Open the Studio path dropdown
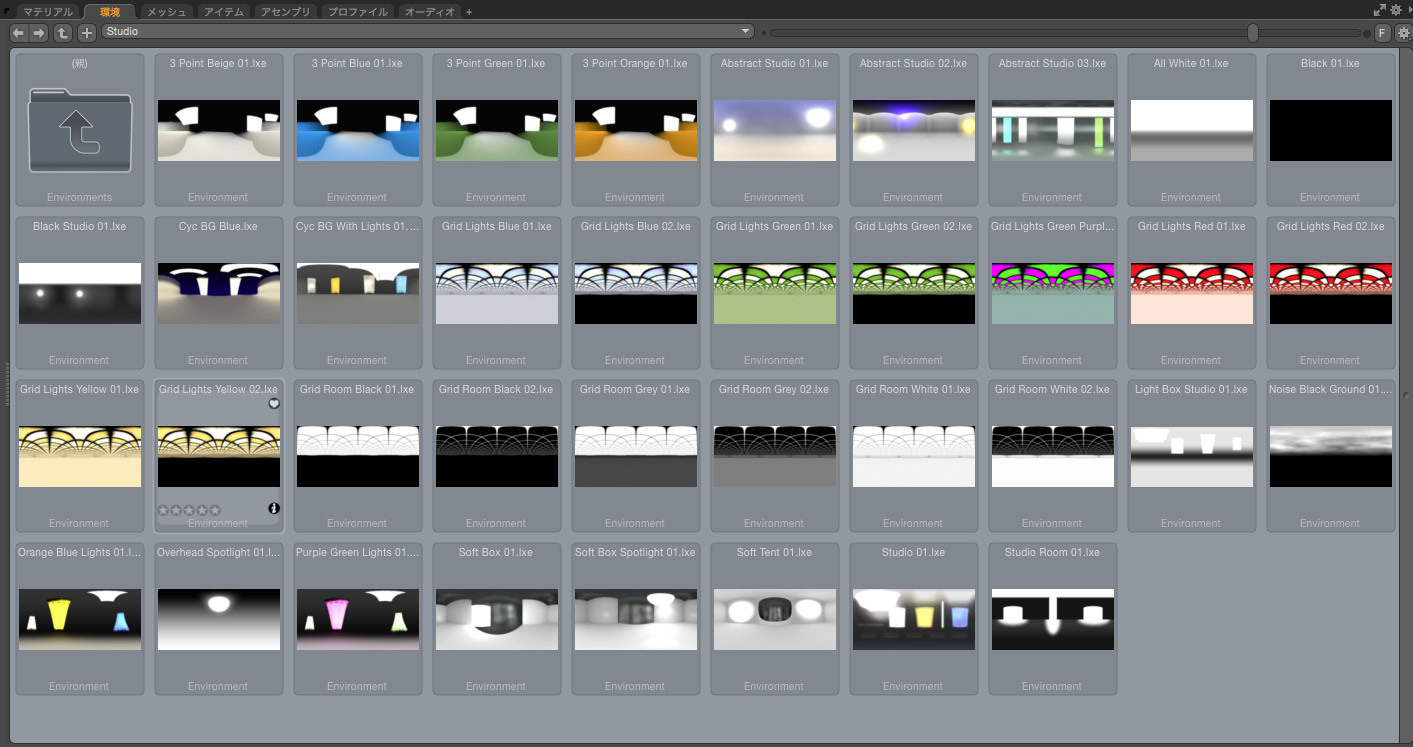 point(428,32)
